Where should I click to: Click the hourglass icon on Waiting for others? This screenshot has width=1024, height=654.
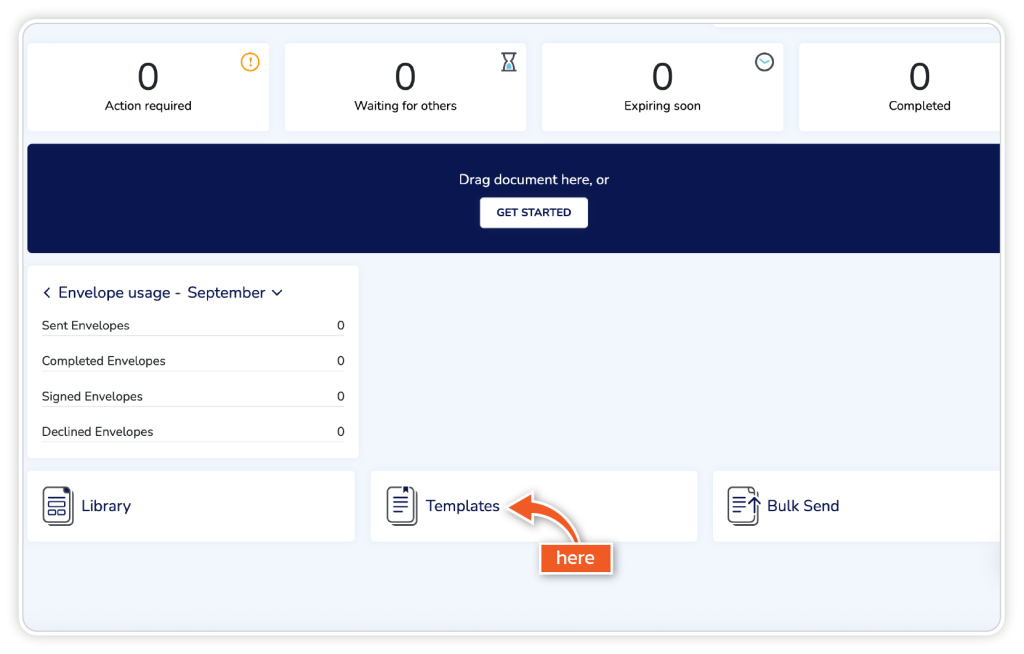[509, 62]
